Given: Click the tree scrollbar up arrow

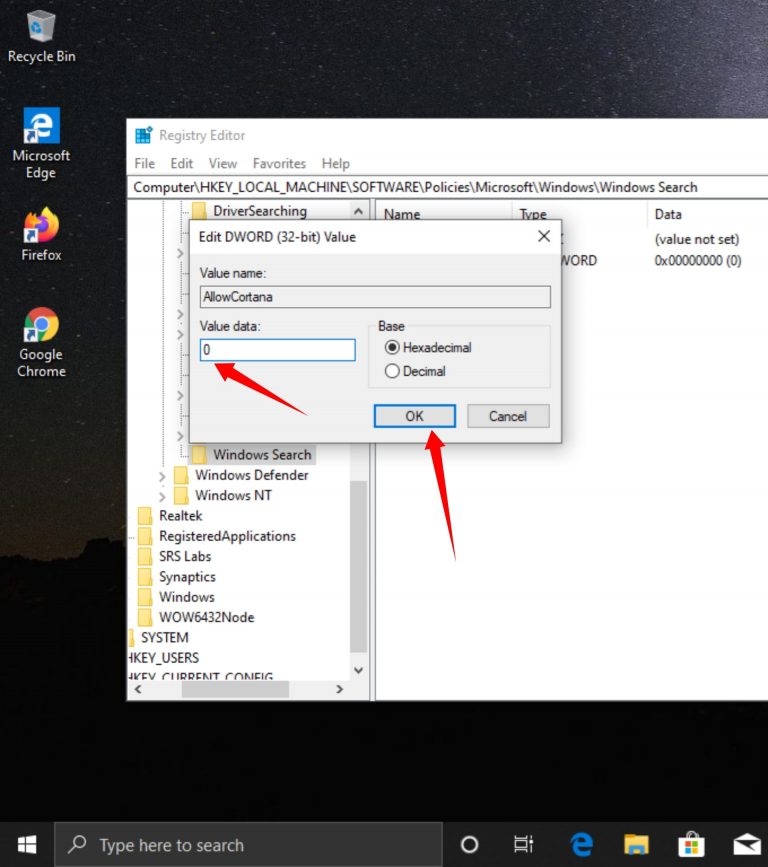Looking at the screenshot, I should [358, 211].
